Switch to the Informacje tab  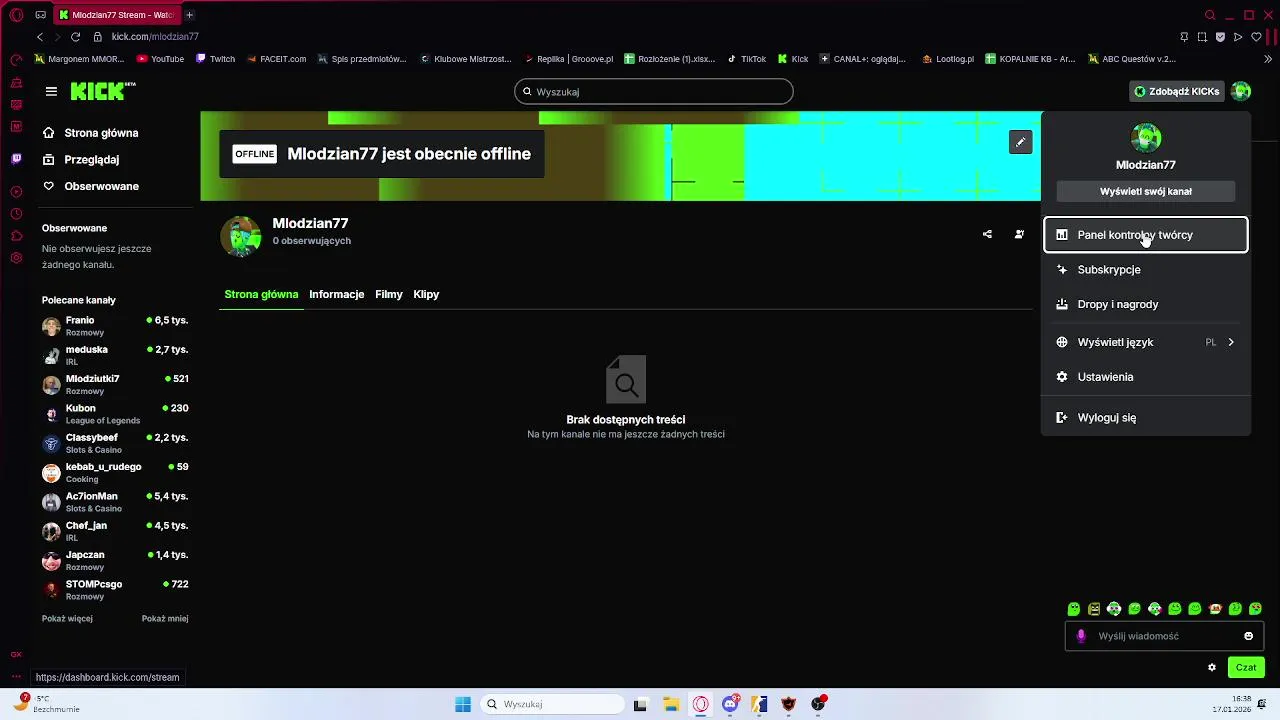(x=337, y=294)
